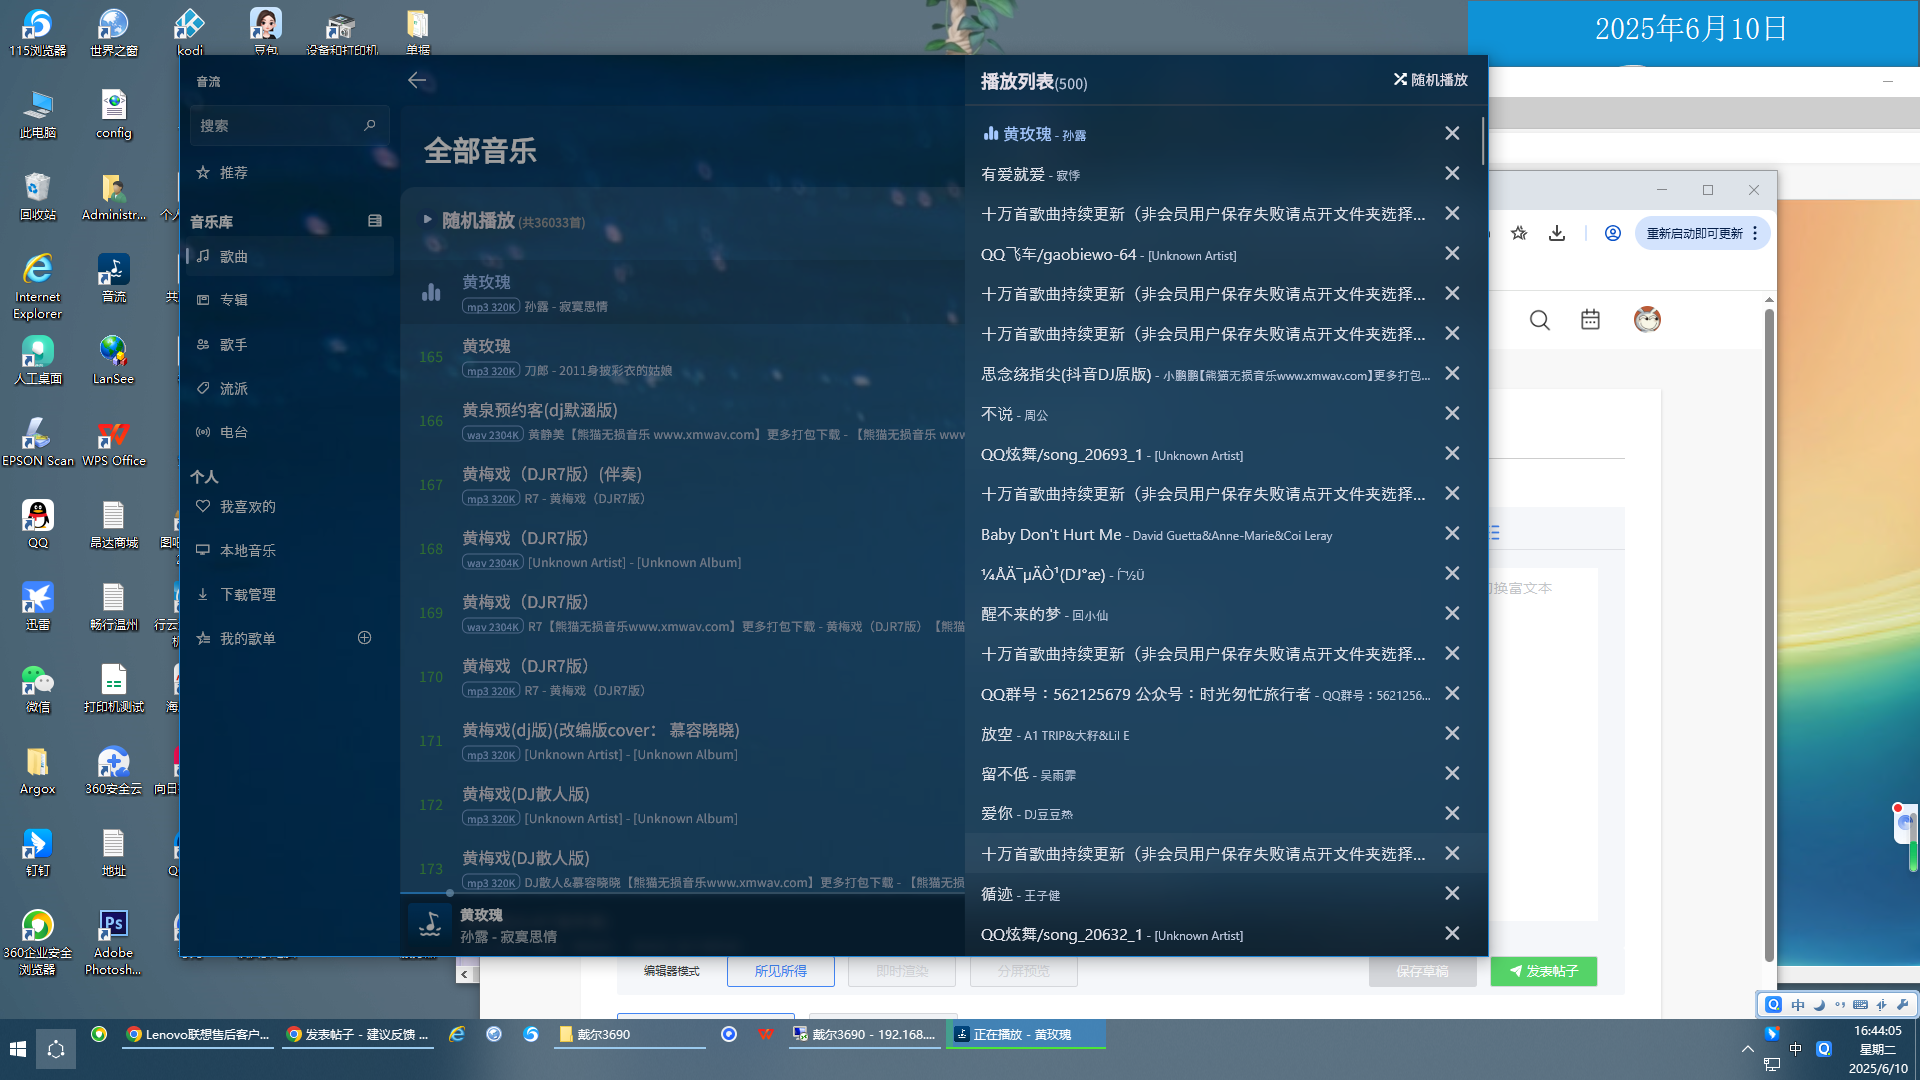This screenshot has width=1920, height=1080.
Task: Click the music library list icon
Action: 375,221
